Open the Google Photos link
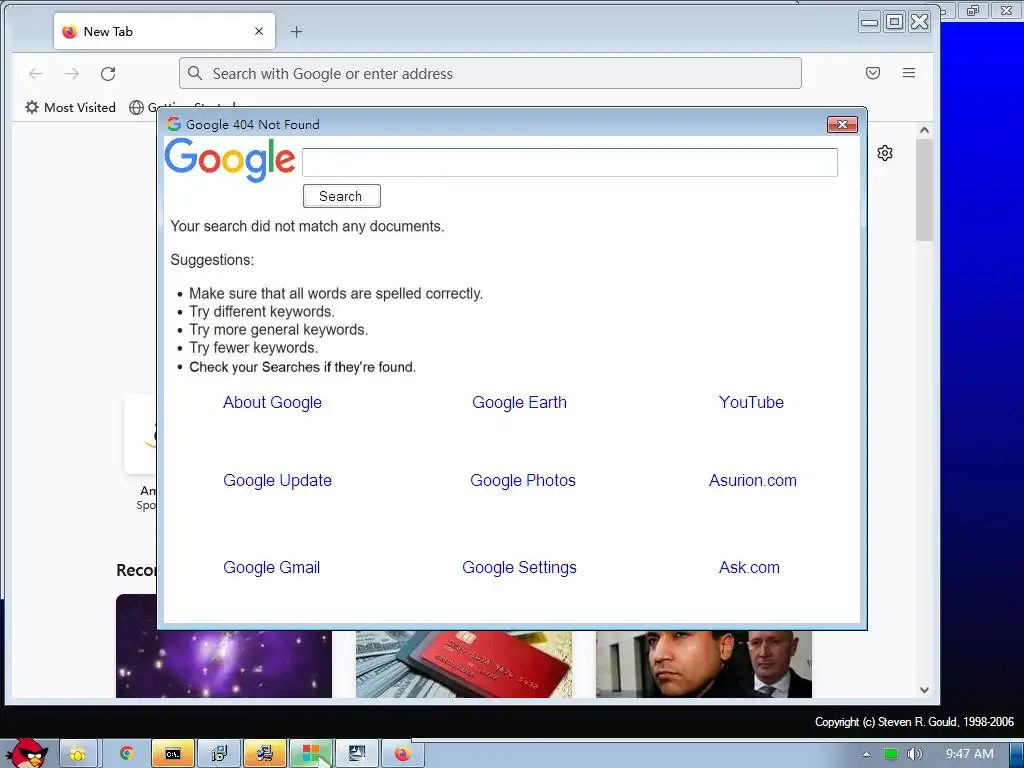This screenshot has width=1024, height=768. pos(523,481)
